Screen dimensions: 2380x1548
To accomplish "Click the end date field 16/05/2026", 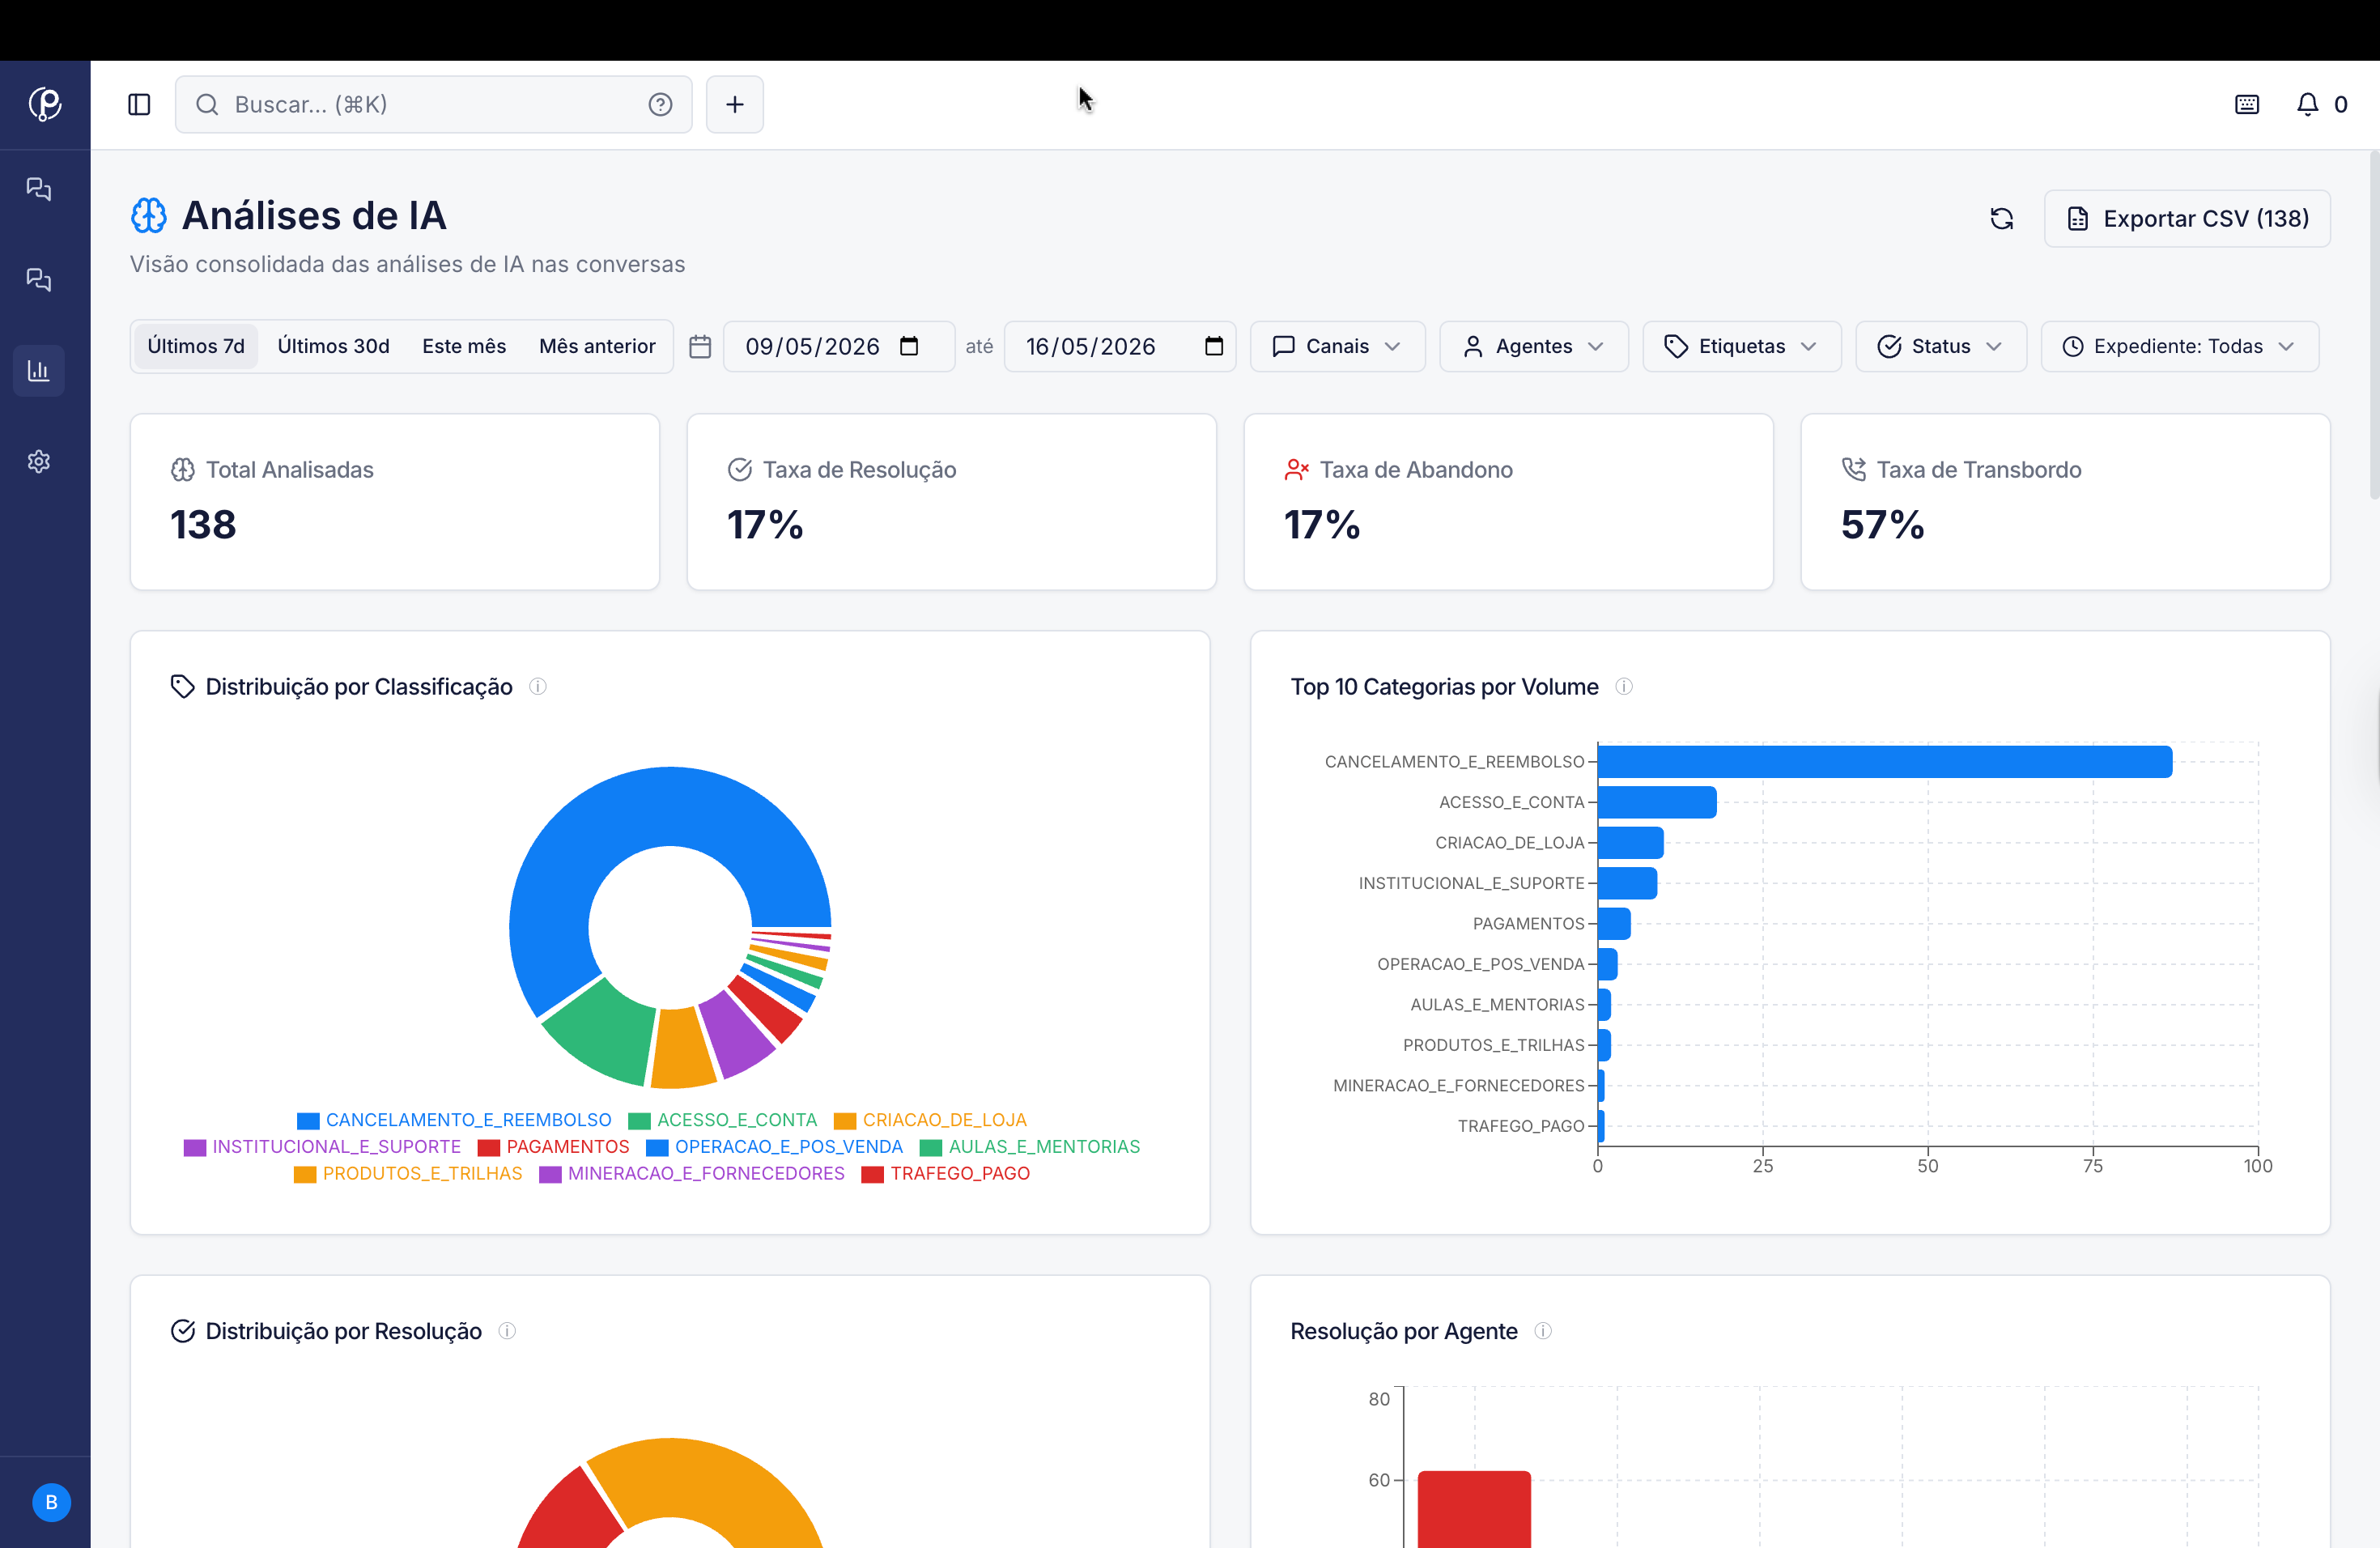I will coord(1119,346).
